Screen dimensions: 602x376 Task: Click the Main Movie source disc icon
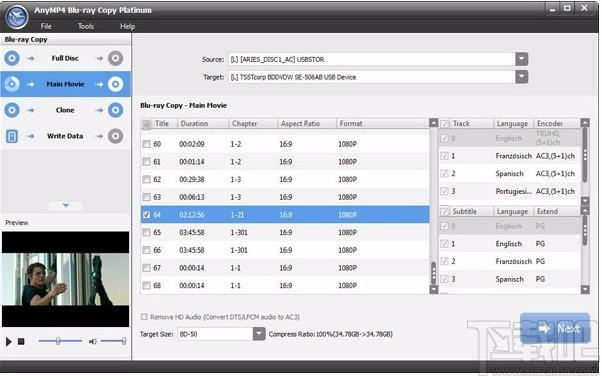click(x=12, y=84)
